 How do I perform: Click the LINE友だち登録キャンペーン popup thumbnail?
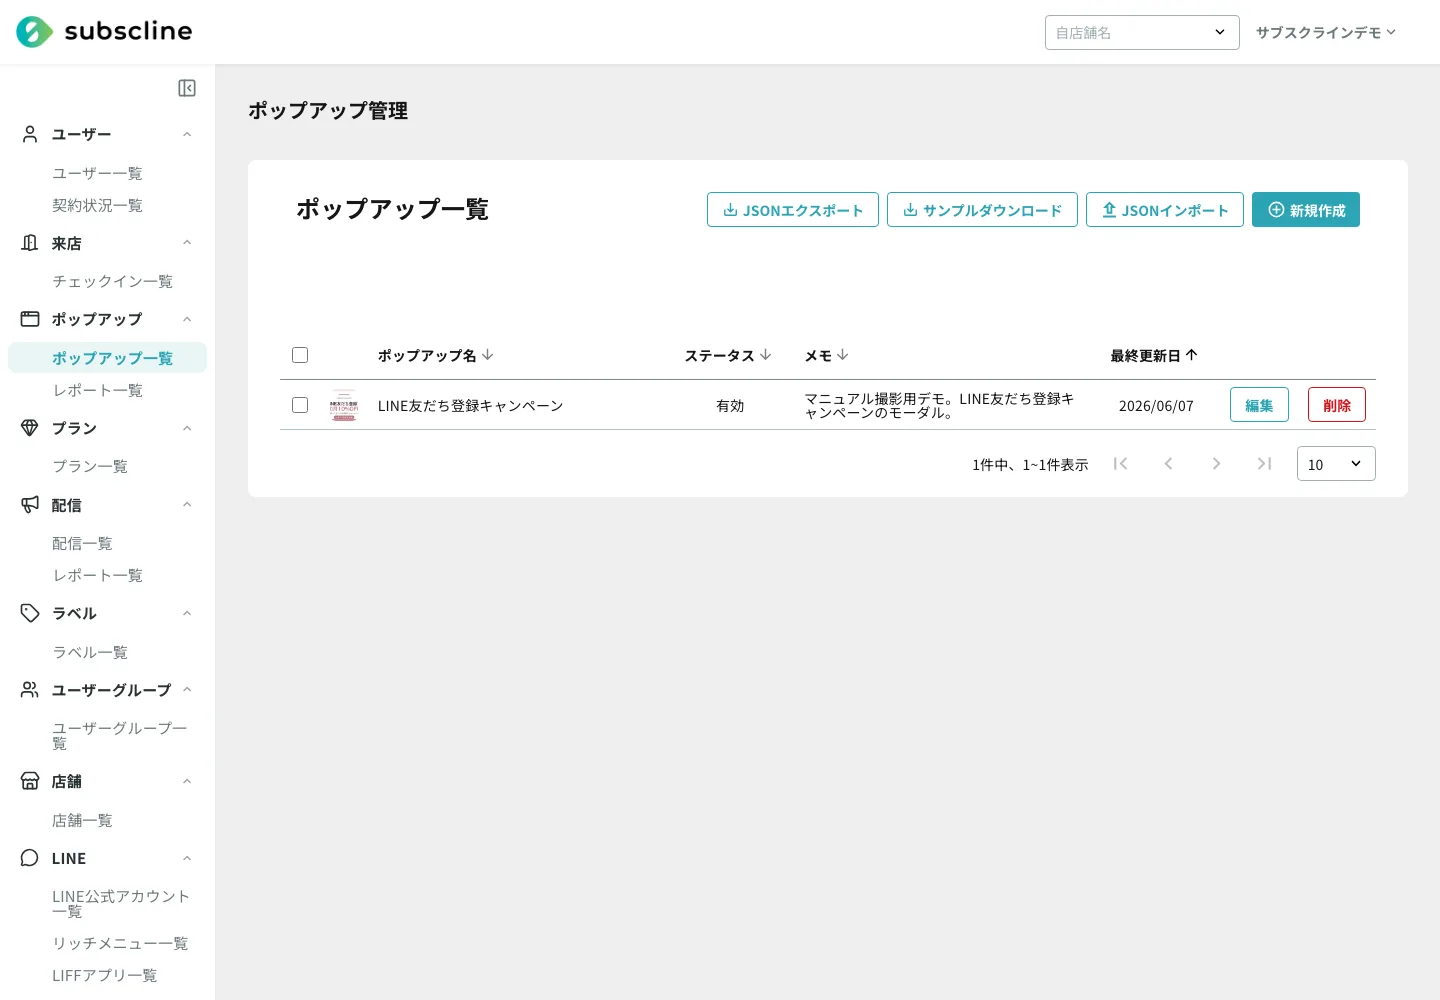tap(344, 405)
